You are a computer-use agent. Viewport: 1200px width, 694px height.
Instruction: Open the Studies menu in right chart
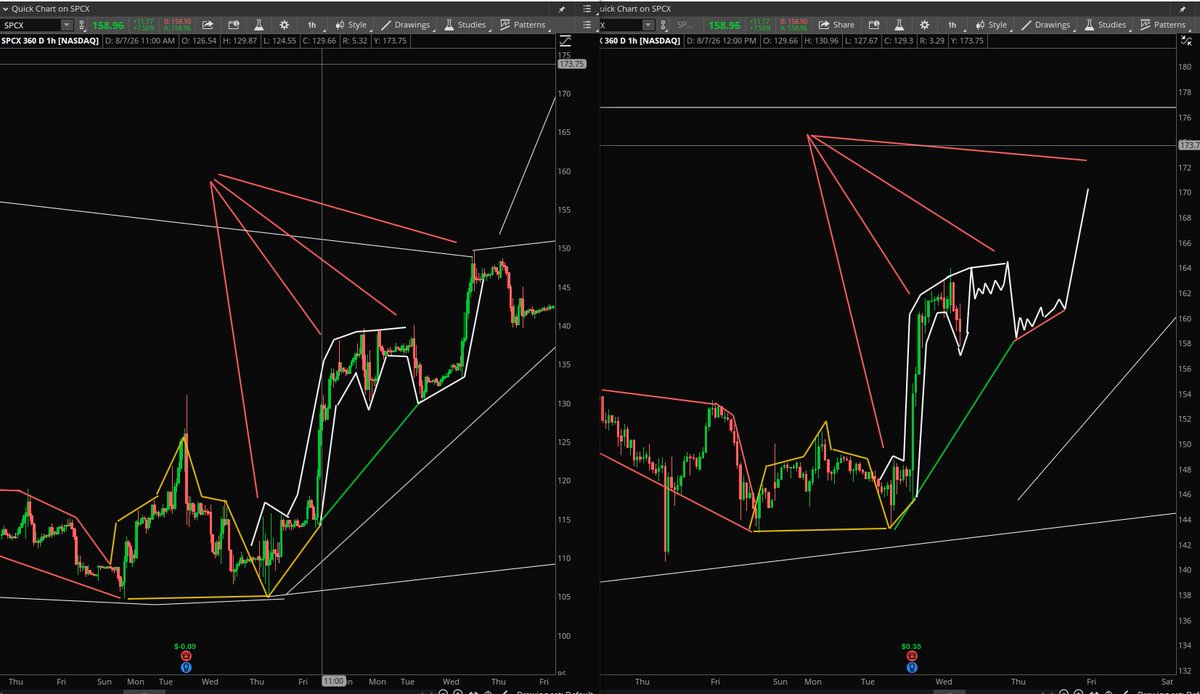pyautogui.click(x=1106, y=24)
